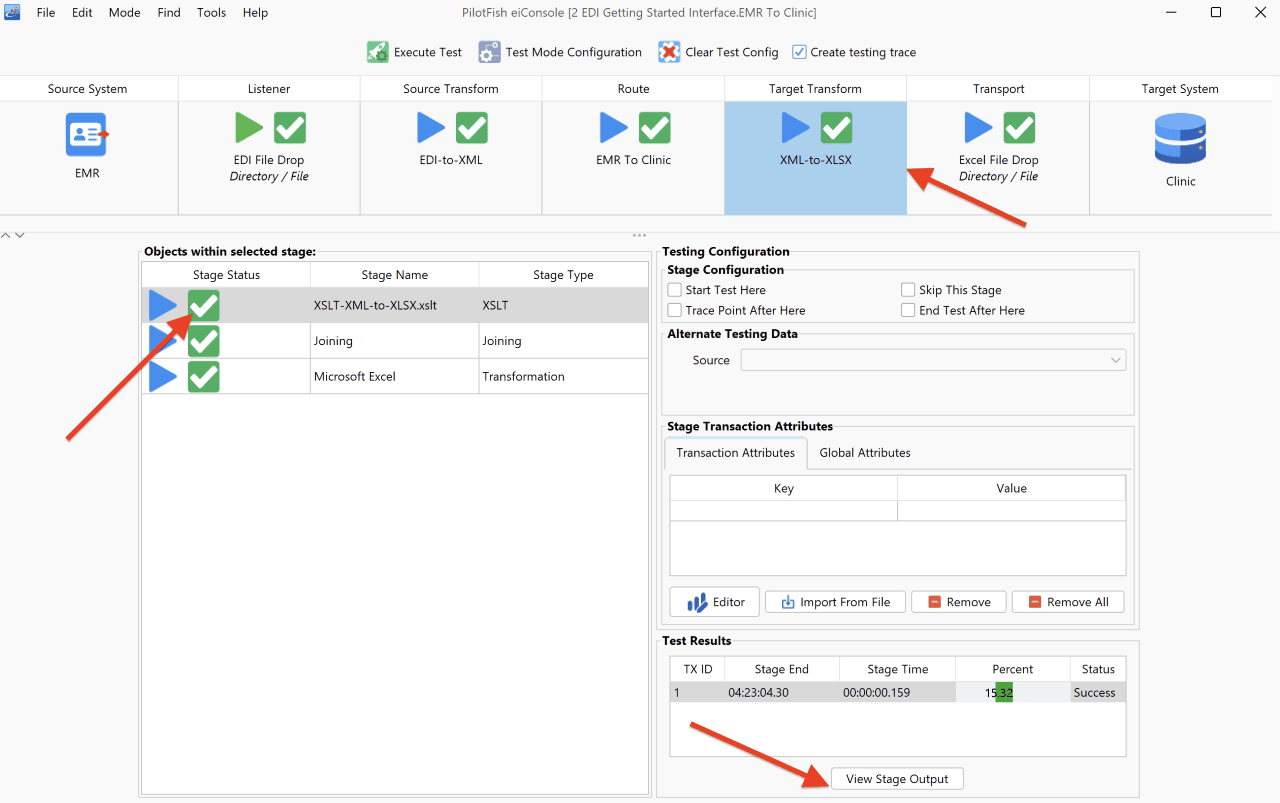This screenshot has width=1280, height=803.
Task: Enable the Skip This Stage checkbox
Action: pyautogui.click(x=908, y=290)
